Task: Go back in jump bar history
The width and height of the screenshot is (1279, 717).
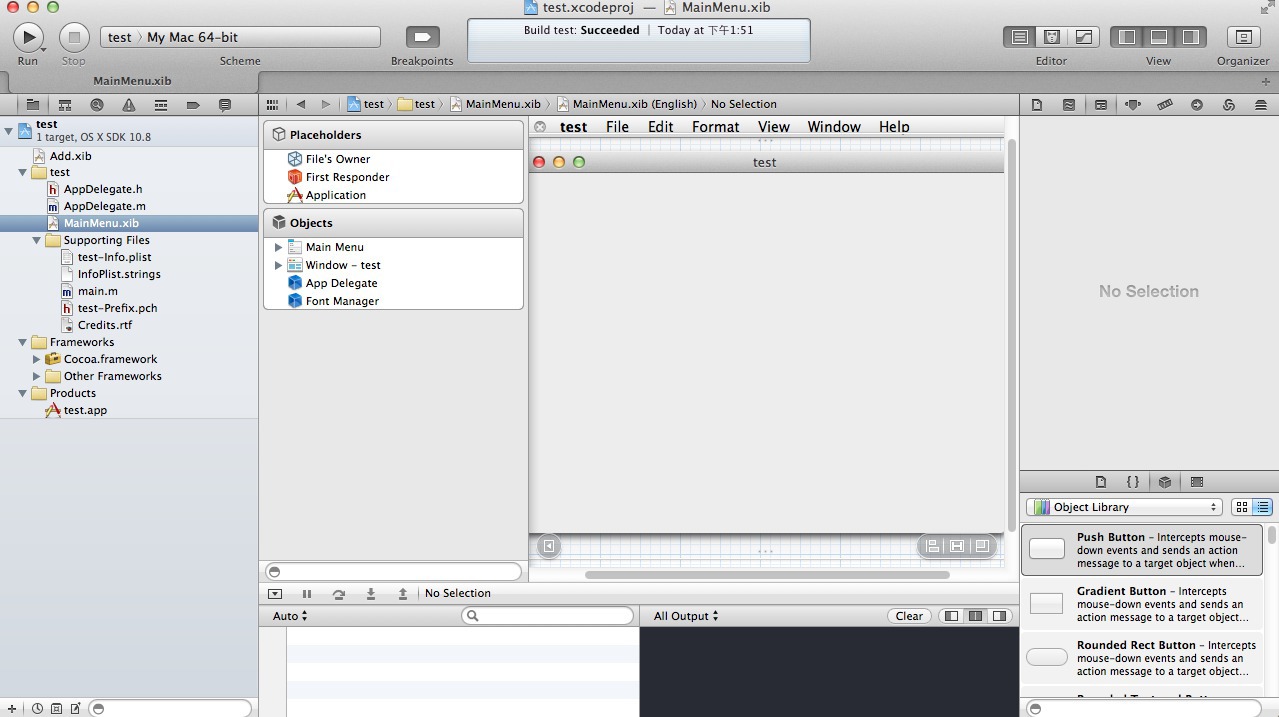Action: click(x=301, y=104)
